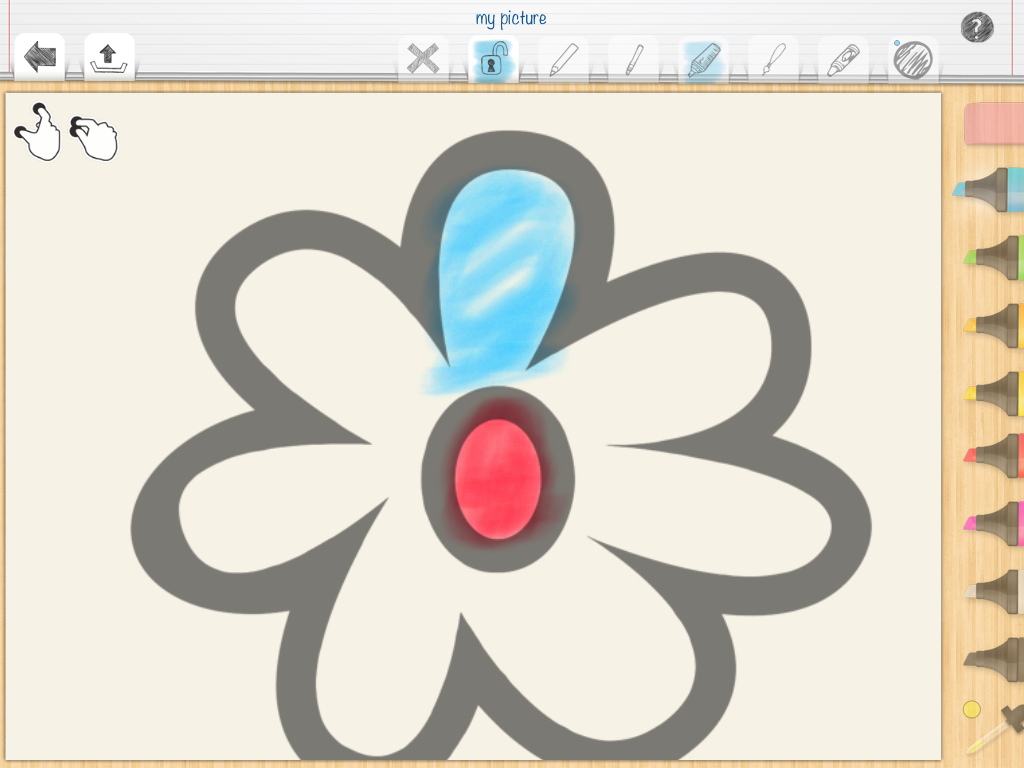Select the paintbrush tool
The height and width of the screenshot is (768, 1024).
[773, 60]
